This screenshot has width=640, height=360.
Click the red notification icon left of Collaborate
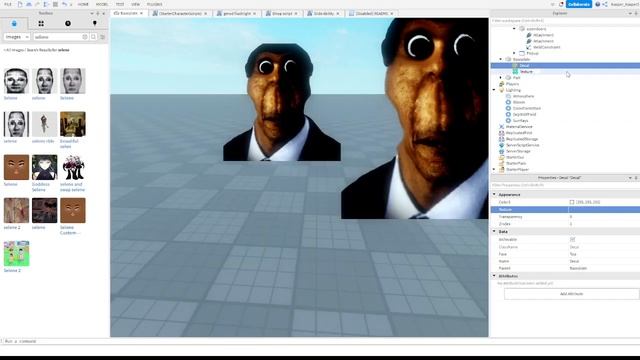(x=561, y=4)
